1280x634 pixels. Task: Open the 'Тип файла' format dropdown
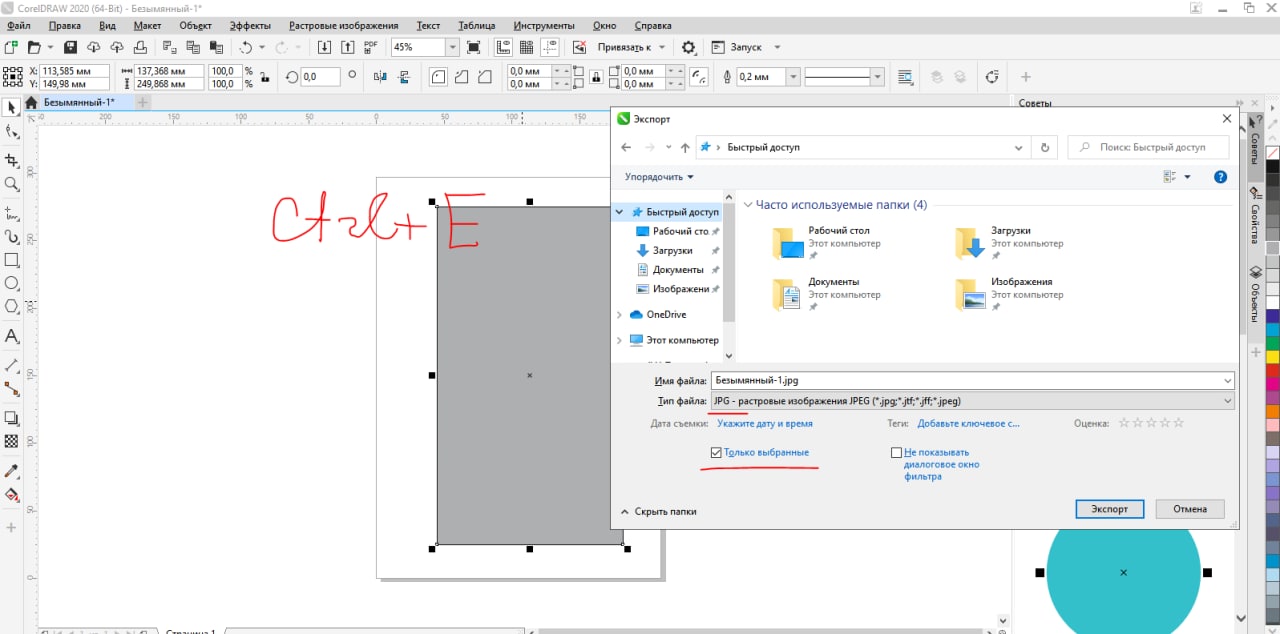[x=972, y=401]
